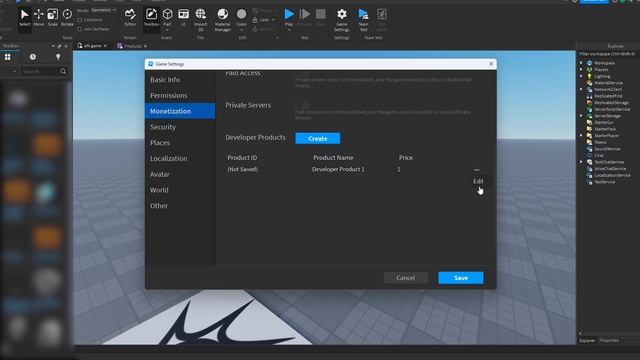Activate the Move tool
Screen dimensions: 640x360
tap(38, 18)
